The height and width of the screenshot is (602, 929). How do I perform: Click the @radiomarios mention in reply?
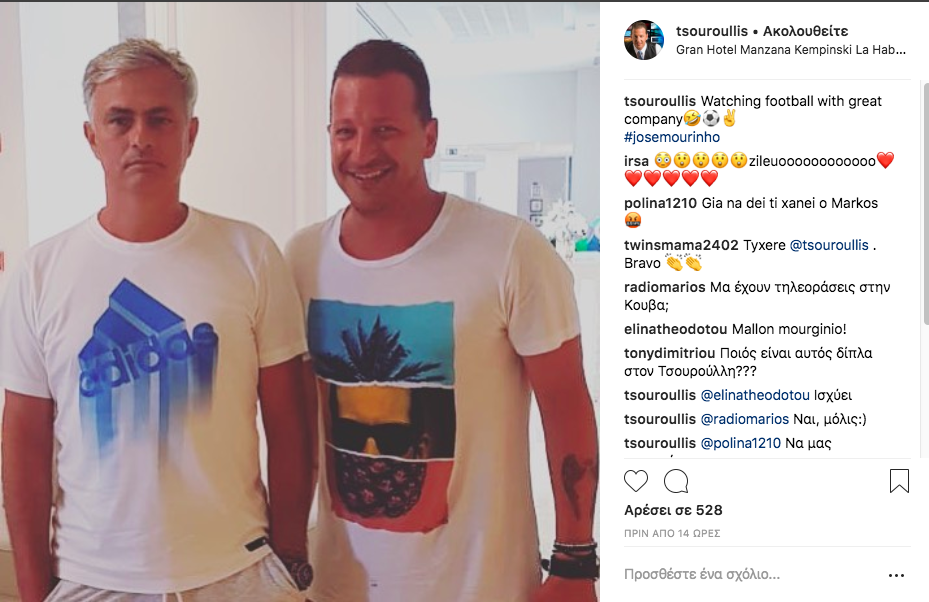[745, 420]
